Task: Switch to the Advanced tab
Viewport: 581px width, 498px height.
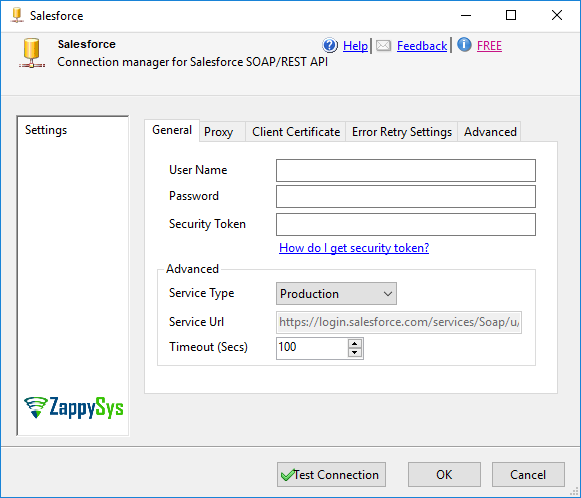Action: 490,132
